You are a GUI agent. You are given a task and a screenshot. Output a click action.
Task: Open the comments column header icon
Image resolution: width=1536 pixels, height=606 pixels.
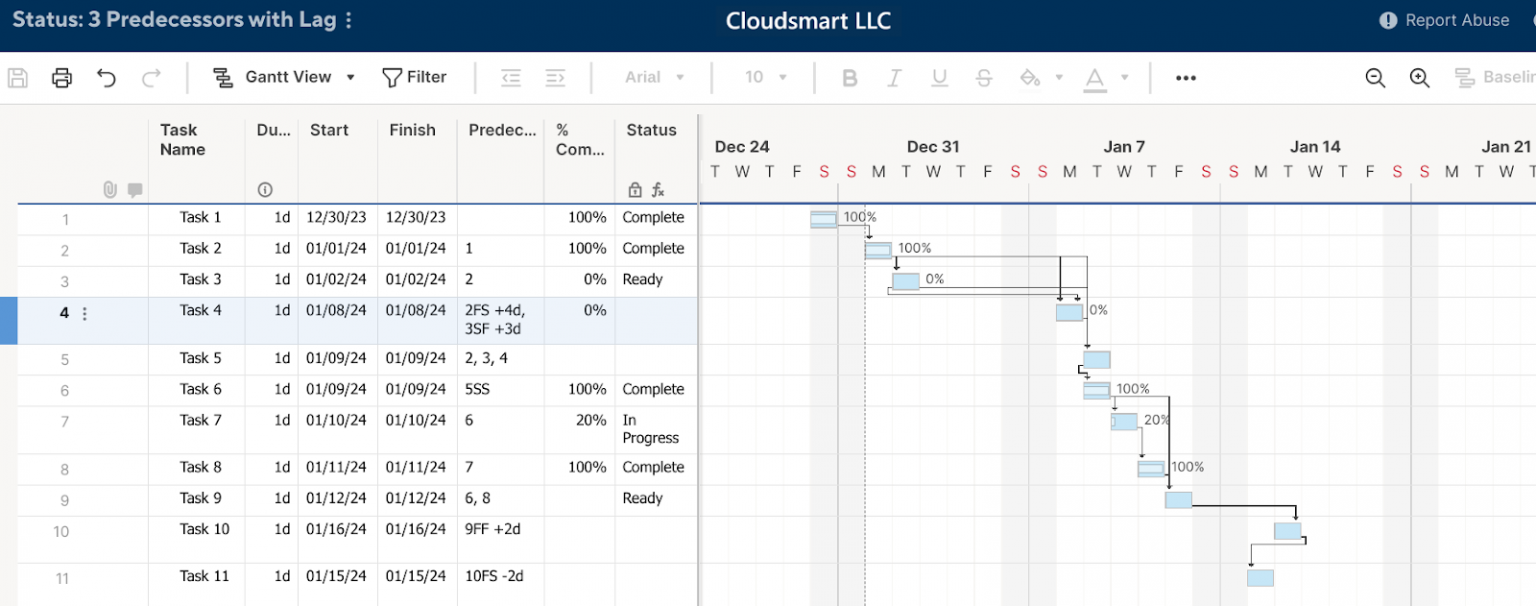click(137, 188)
